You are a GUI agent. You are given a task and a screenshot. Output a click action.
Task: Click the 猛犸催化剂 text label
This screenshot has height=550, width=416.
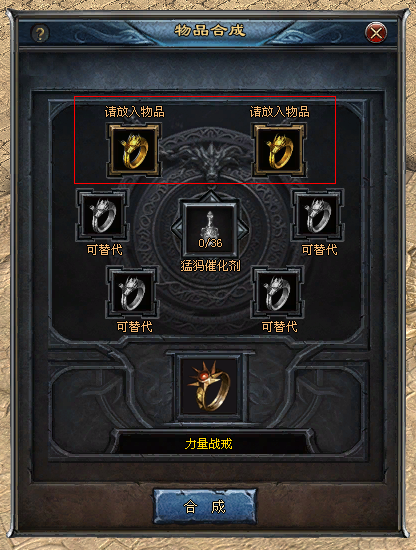point(210,266)
